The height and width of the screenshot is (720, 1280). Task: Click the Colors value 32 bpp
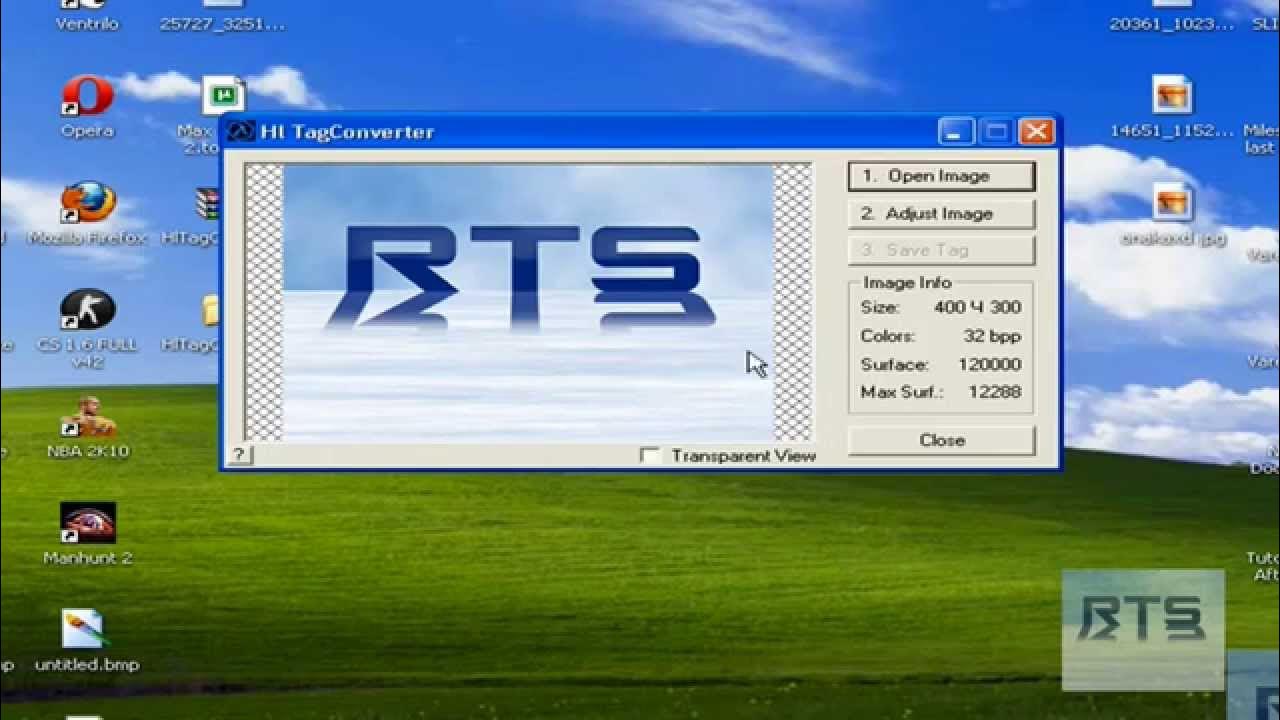pos(992,336)
